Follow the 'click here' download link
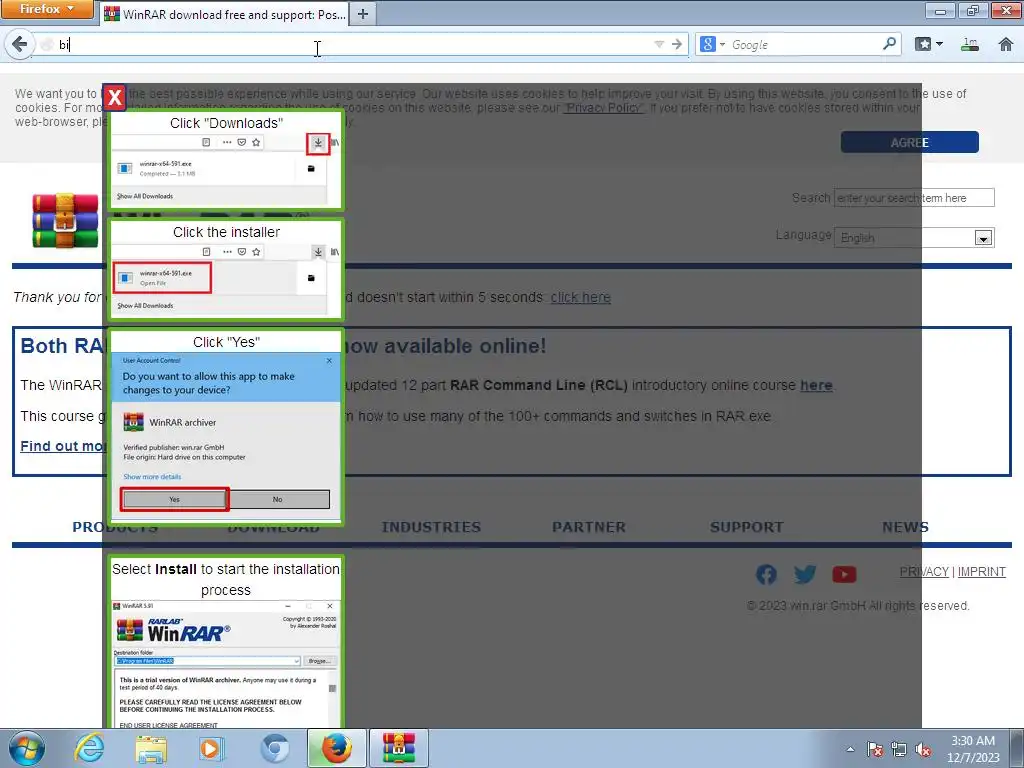 click(581, 297)
